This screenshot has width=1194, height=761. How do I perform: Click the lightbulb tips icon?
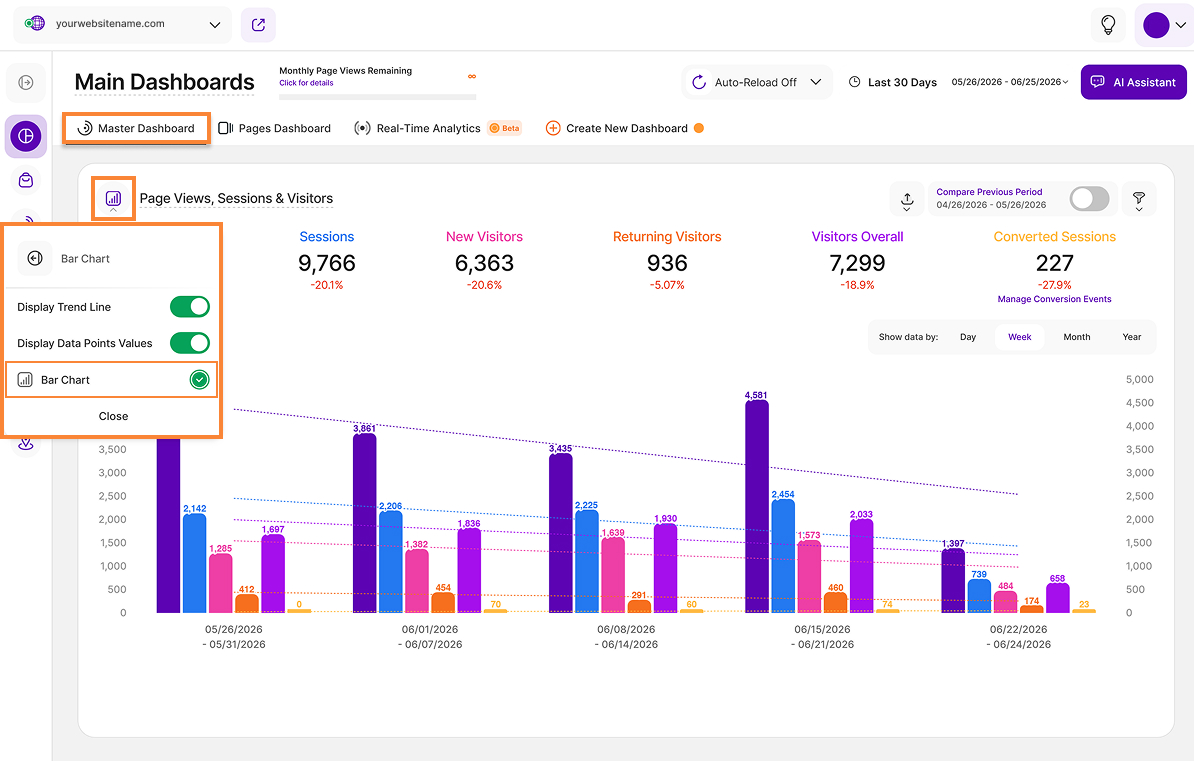point(1108,25)
